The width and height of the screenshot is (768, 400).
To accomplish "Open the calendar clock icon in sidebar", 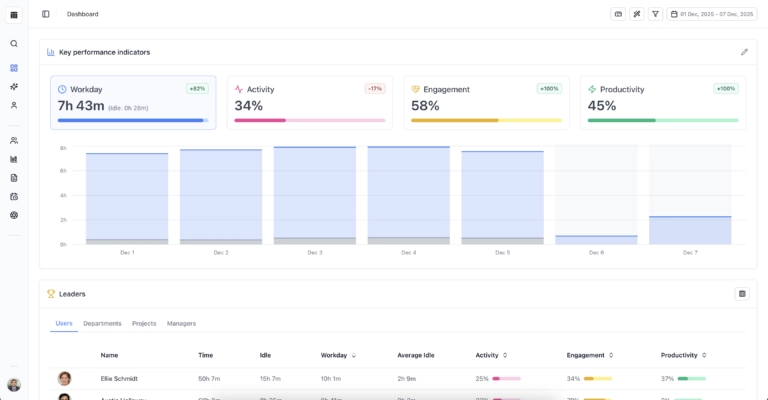I will (x=14, y=196).
